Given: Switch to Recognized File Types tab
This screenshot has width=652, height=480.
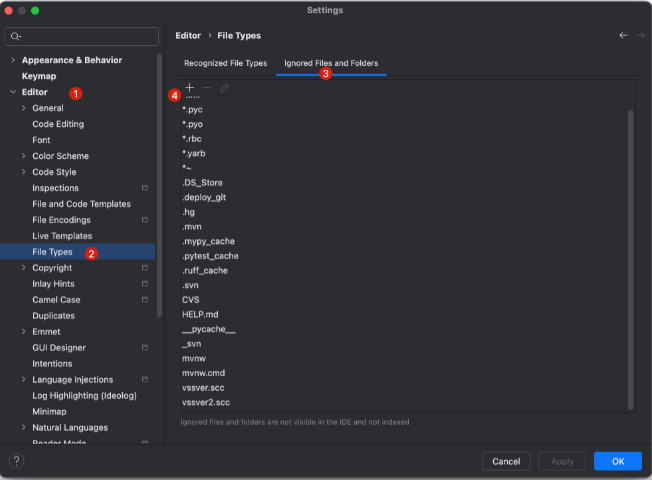Looking at the screenshot, I should [x=225, y=63].
